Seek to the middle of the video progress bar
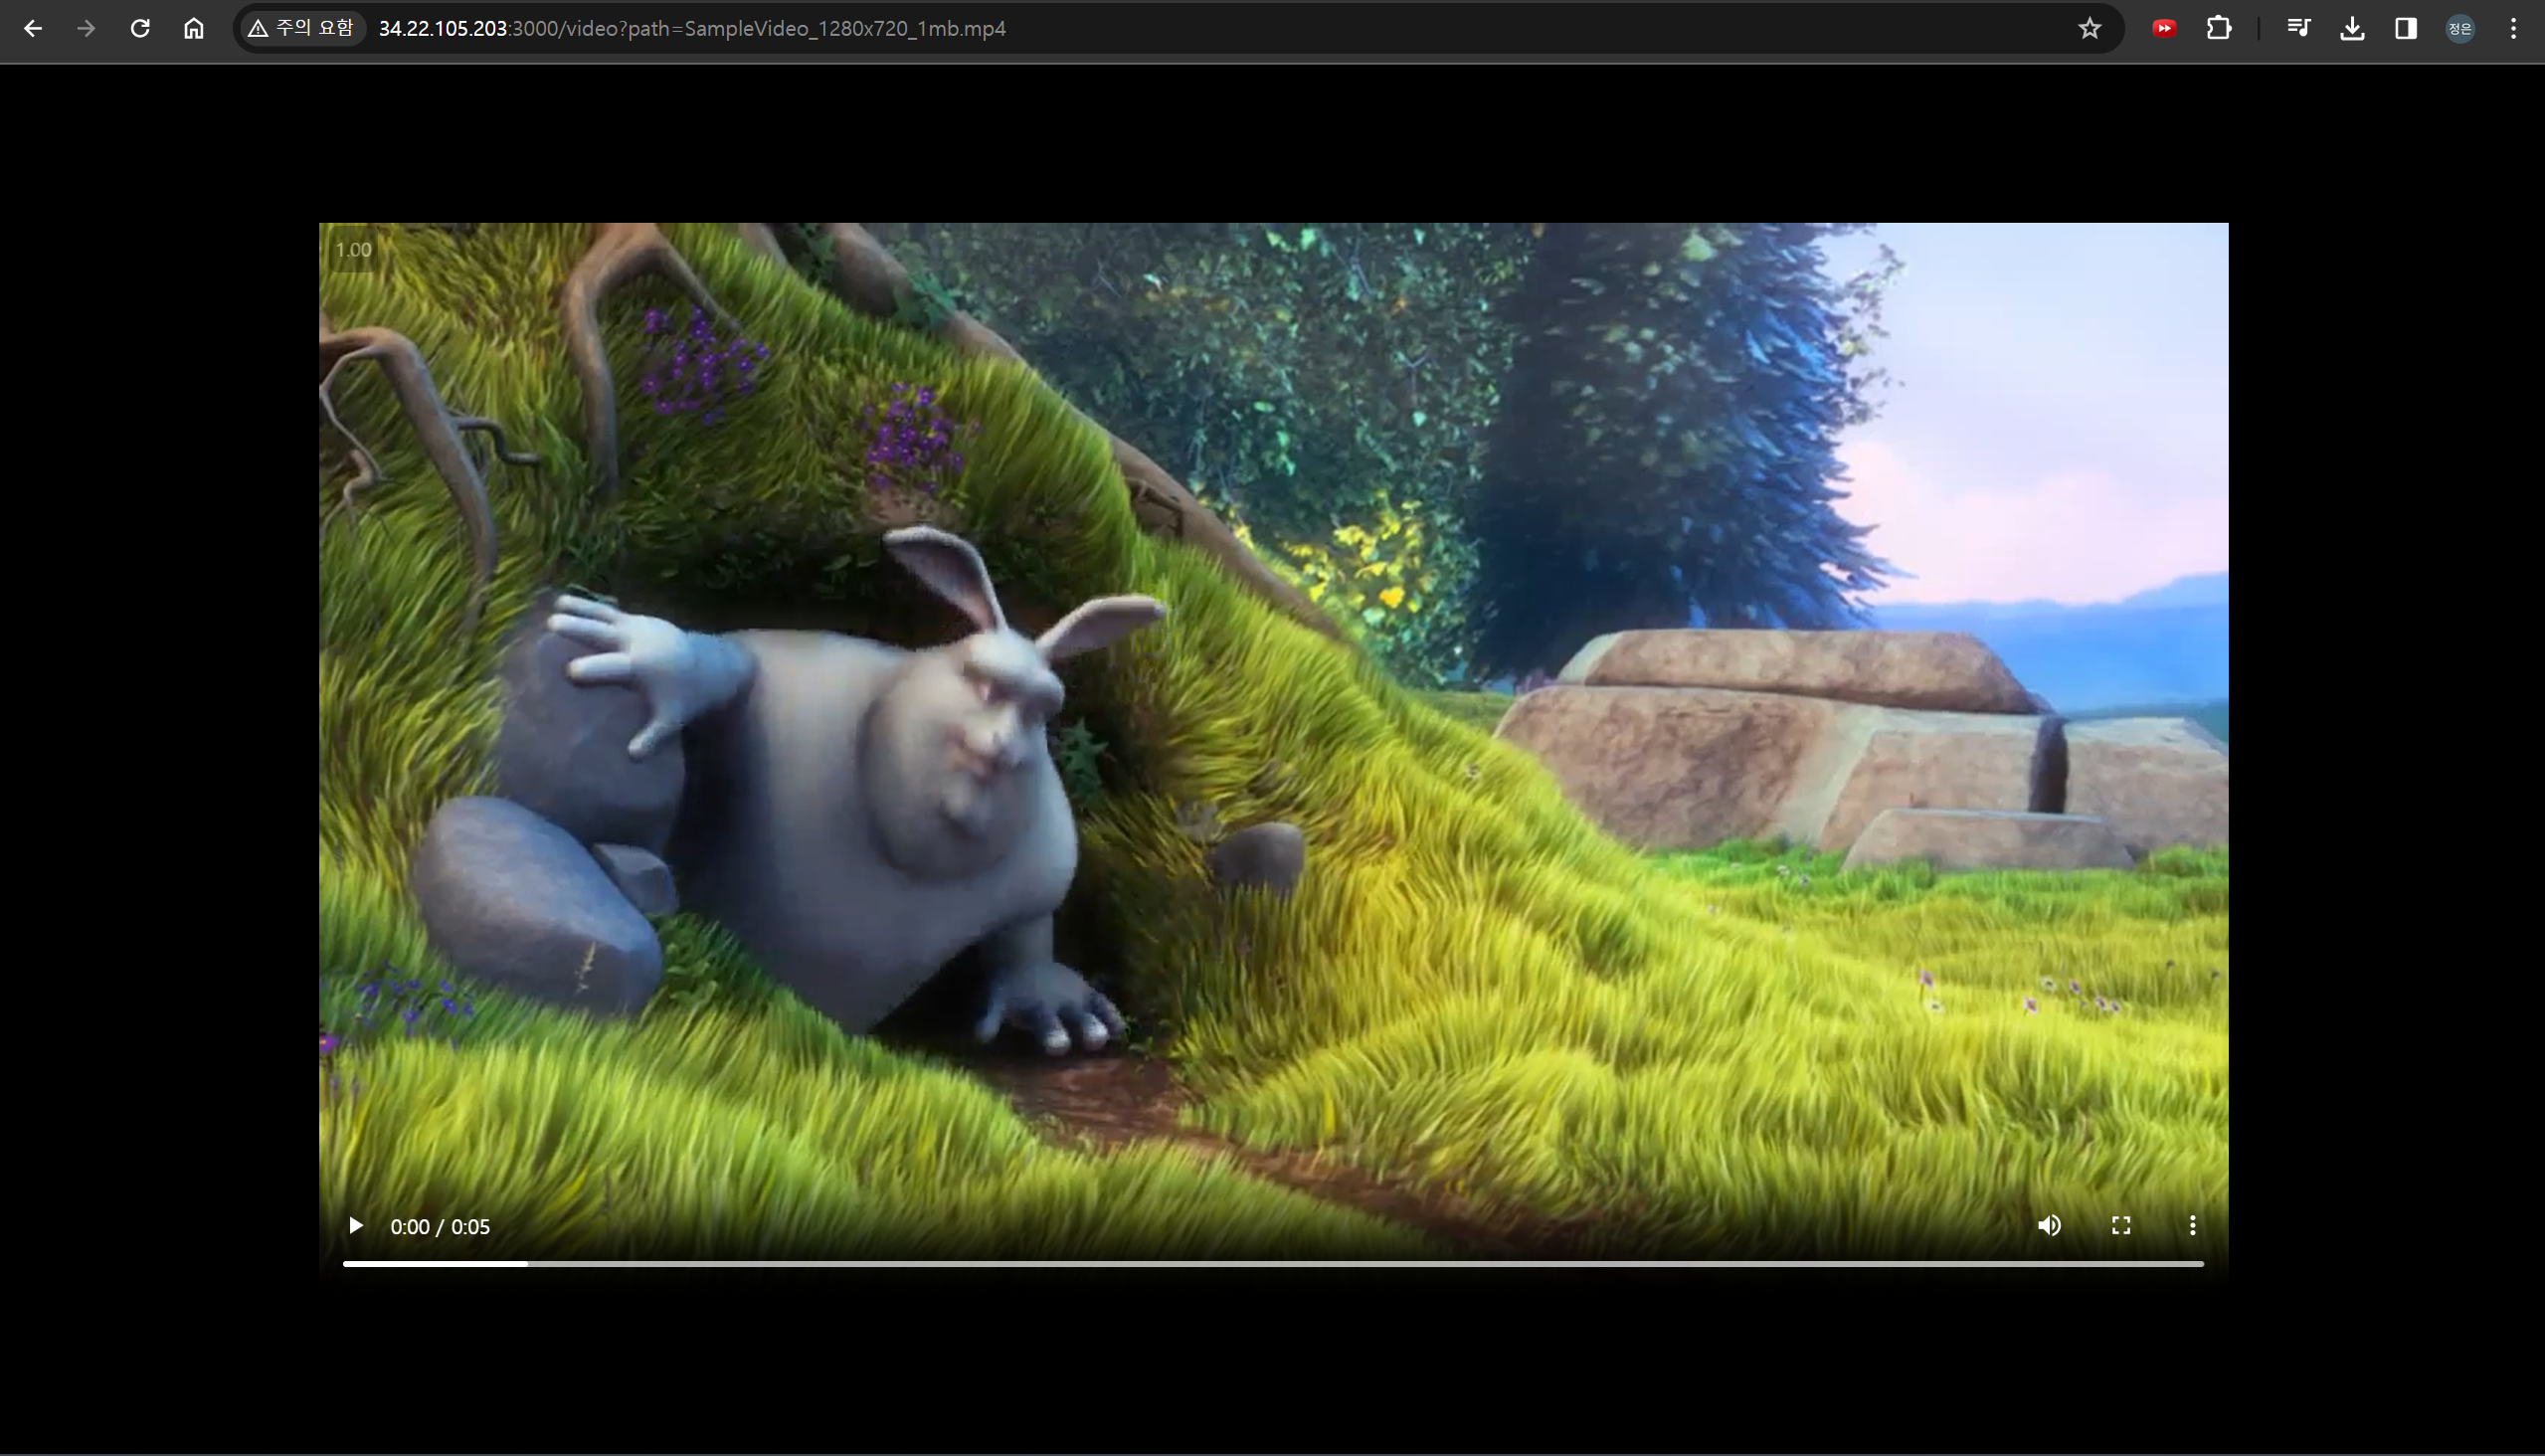2545x1456 pixels. tap(1273, 1264)
